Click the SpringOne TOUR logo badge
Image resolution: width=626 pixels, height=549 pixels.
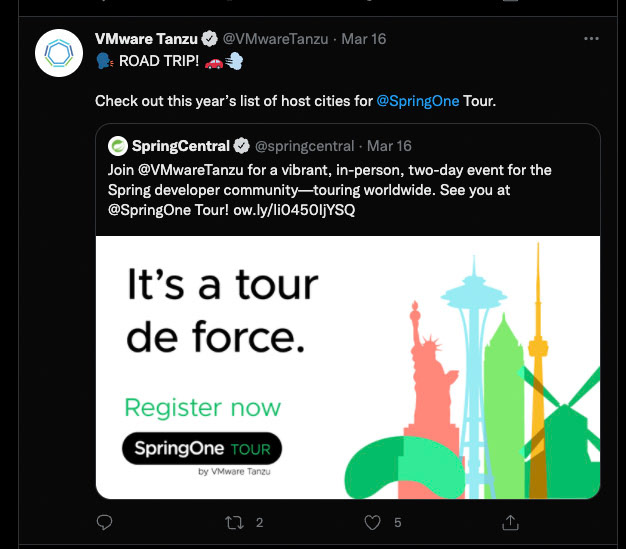coord(202,449)
